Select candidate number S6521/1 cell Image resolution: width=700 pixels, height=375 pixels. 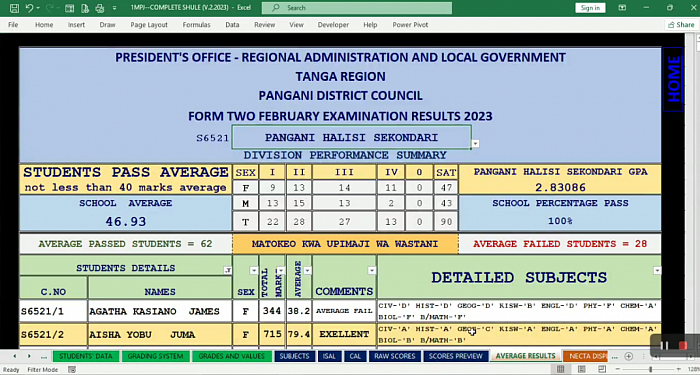(x=53, y=311)
